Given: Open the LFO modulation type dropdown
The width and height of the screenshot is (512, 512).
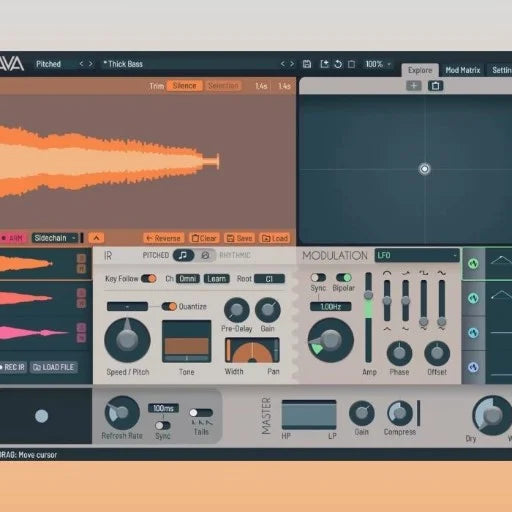Looking at the screenshot, I should (x=417, y=256).
